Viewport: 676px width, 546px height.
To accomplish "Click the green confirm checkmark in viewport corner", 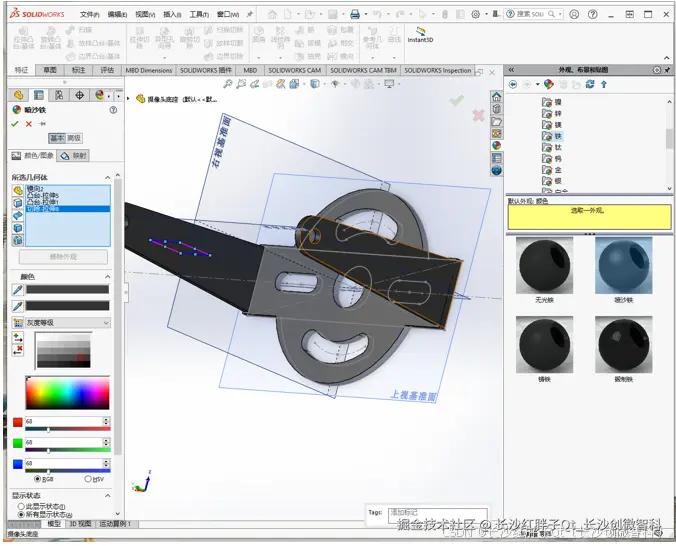I will pos(457,100).
